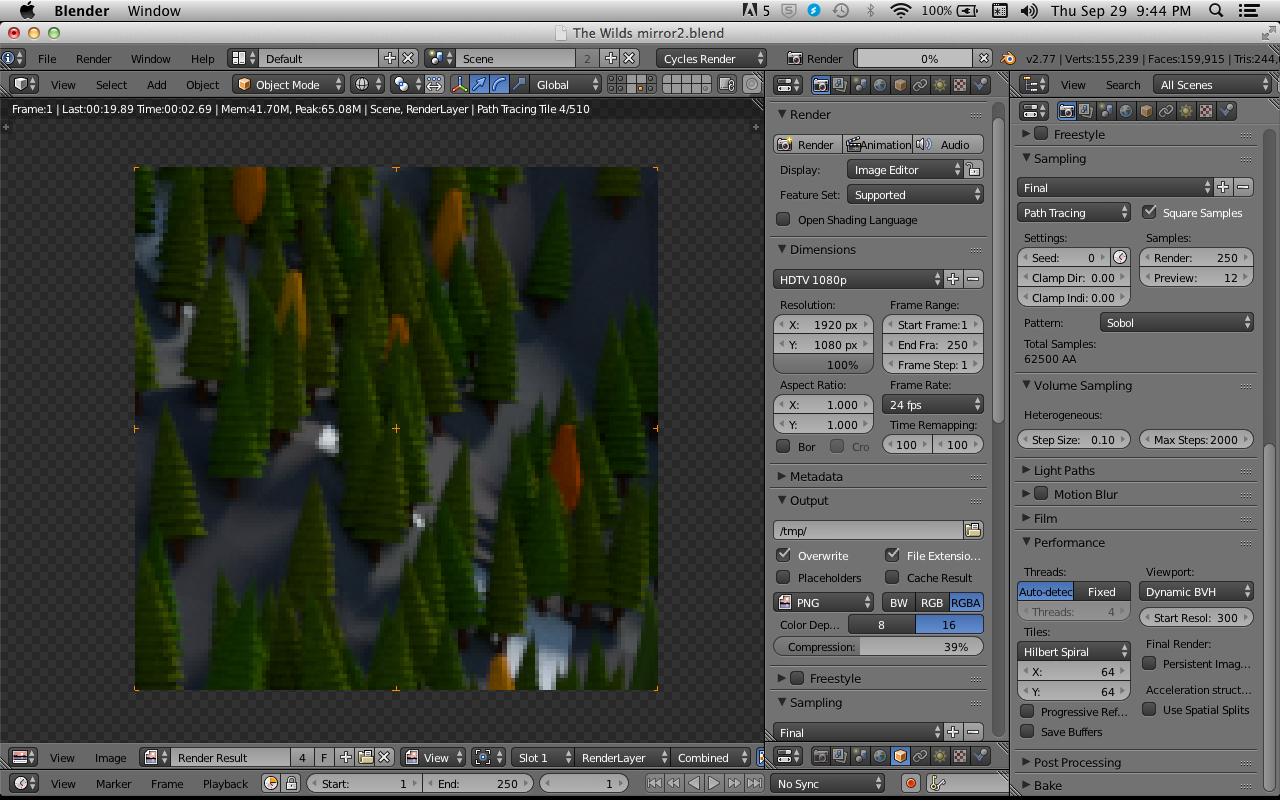Select the translate manipulator arrow icon

pyautogui.click(x=479, y=85)
